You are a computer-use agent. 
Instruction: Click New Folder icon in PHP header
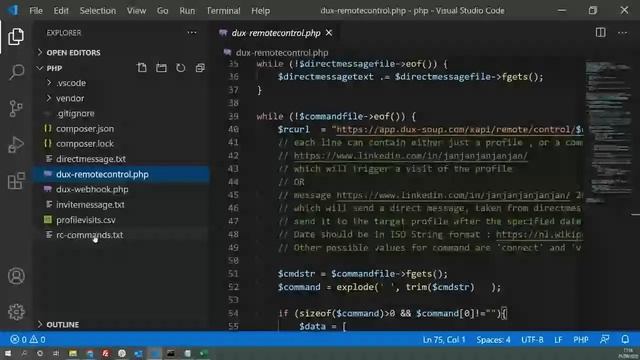(x=161, y=68)
